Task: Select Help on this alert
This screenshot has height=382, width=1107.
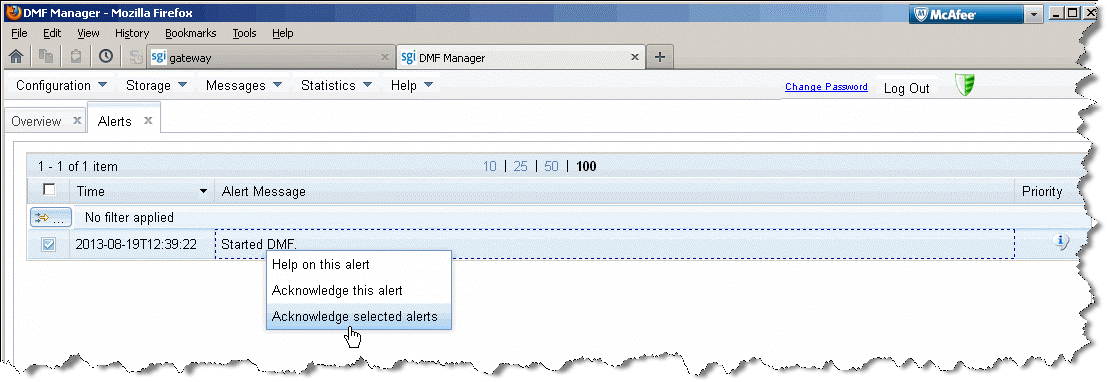Action: (359, 265)
